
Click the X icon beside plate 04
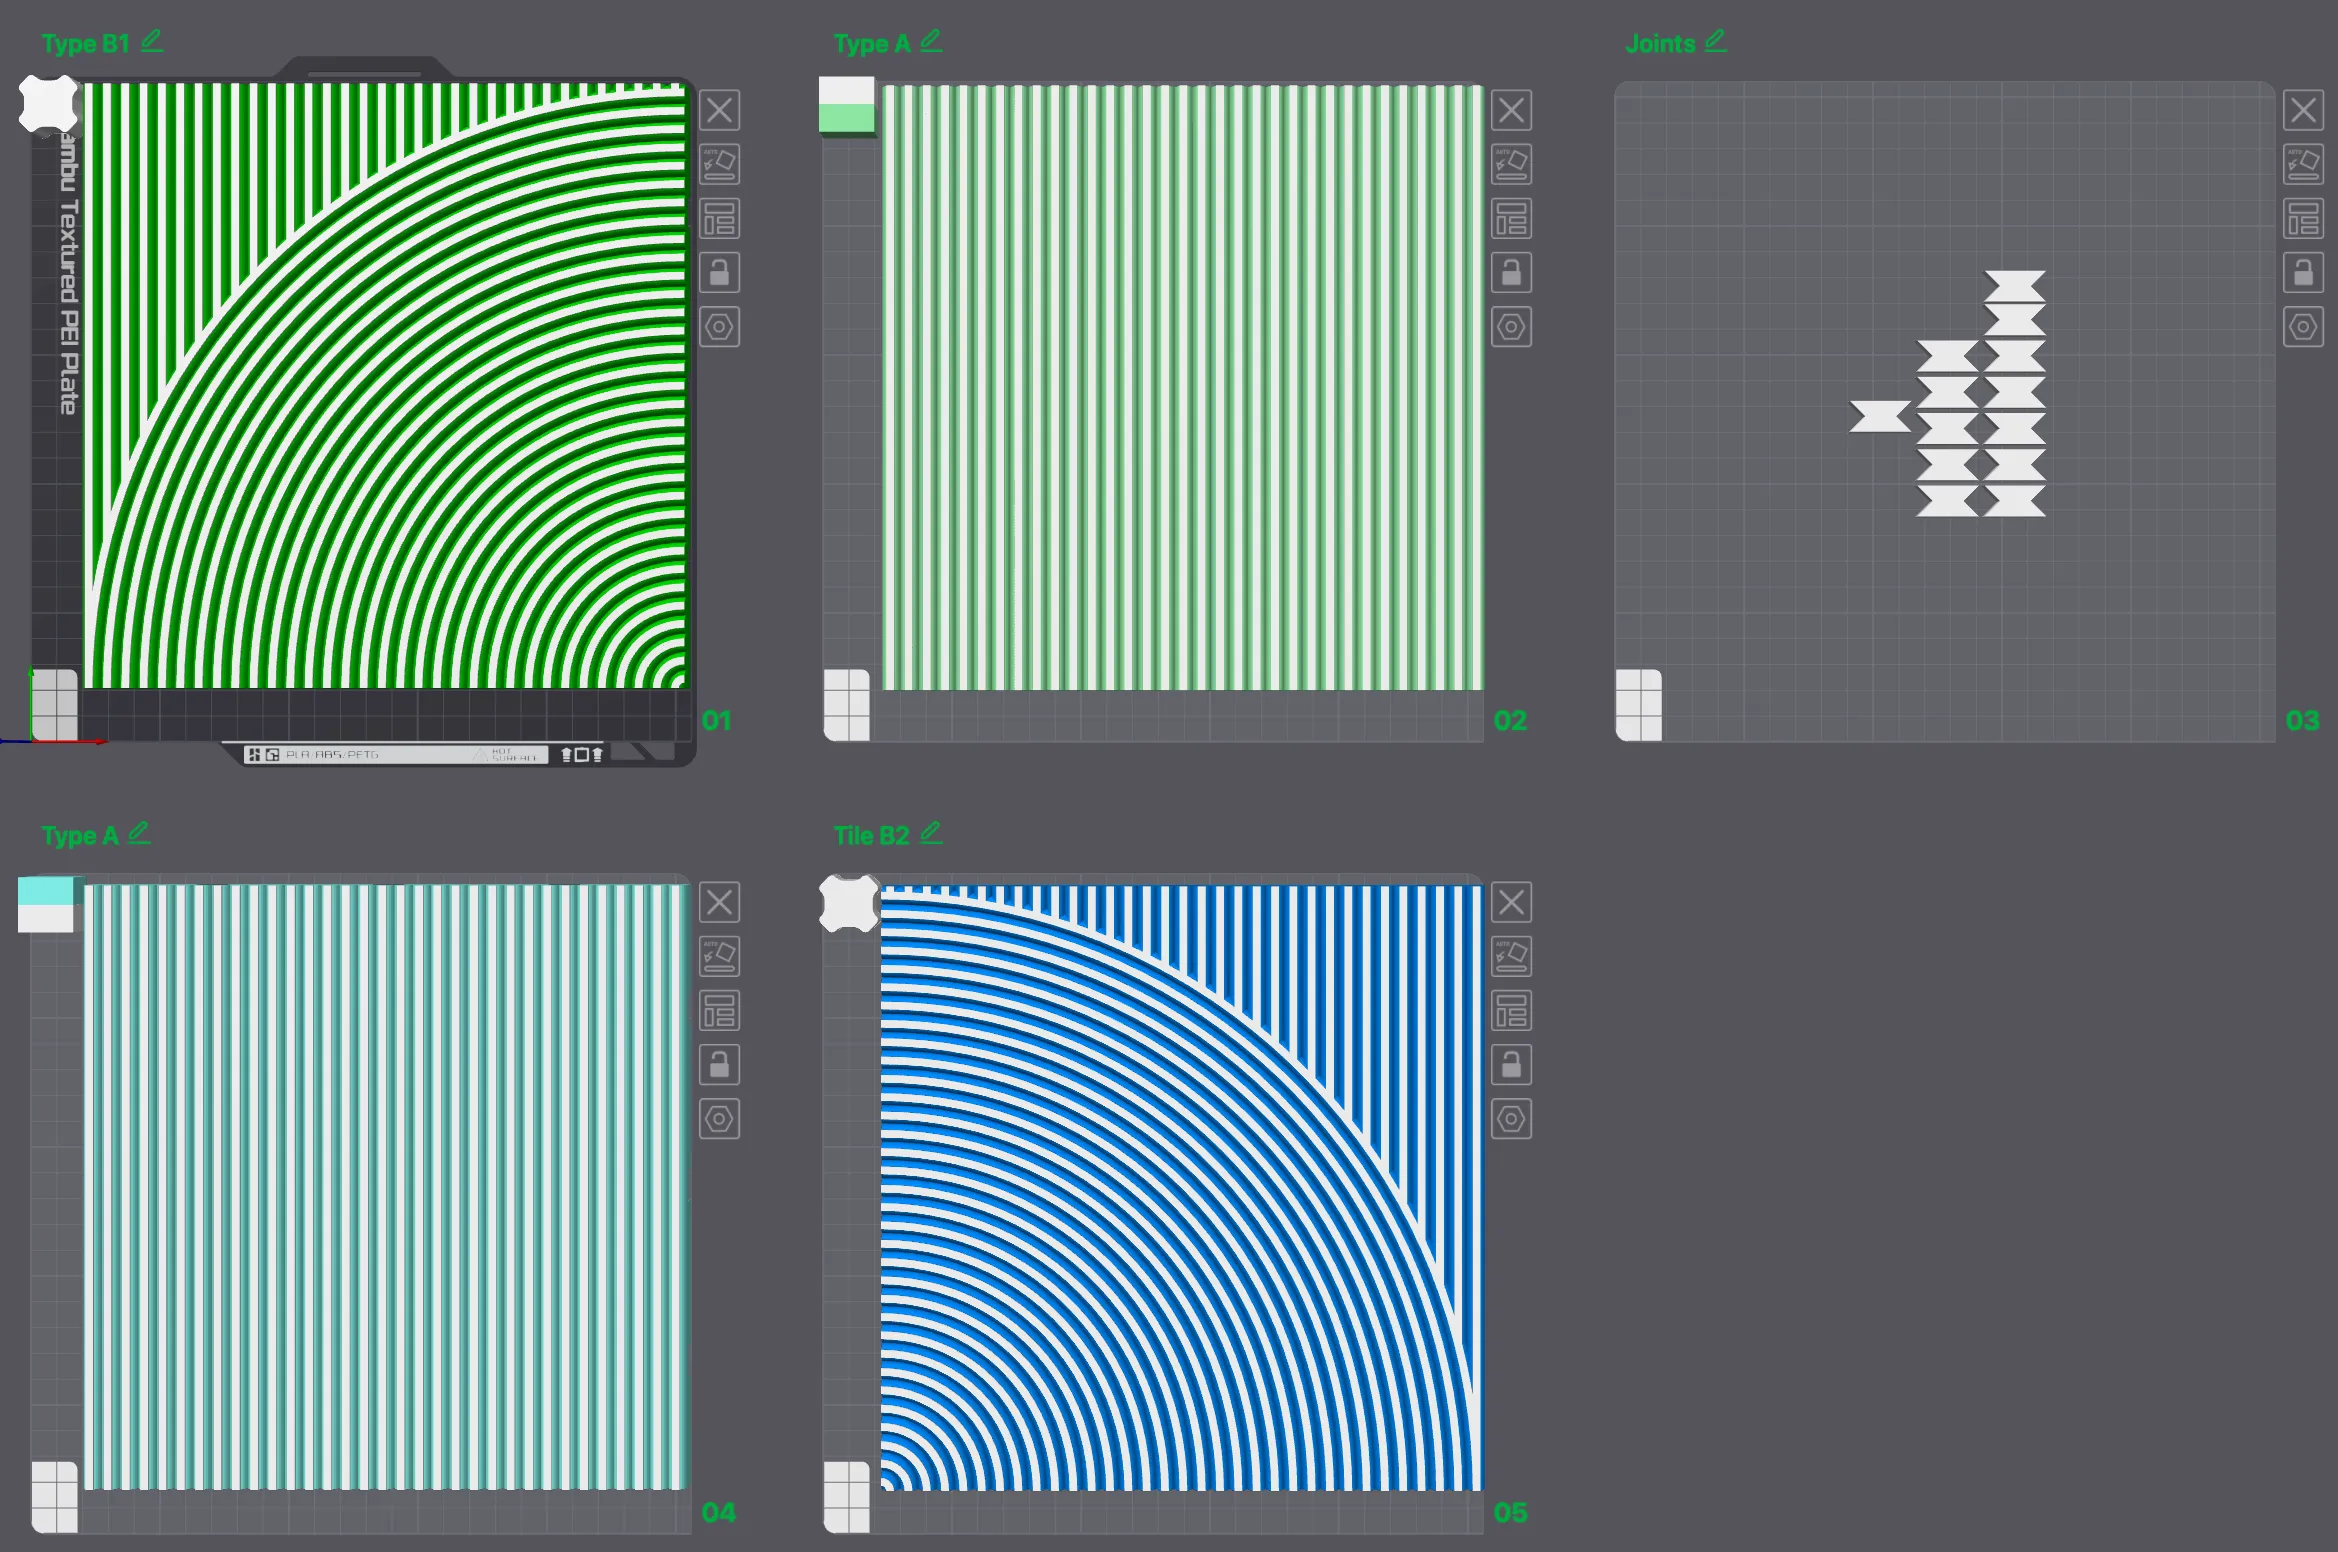(719, 902)
